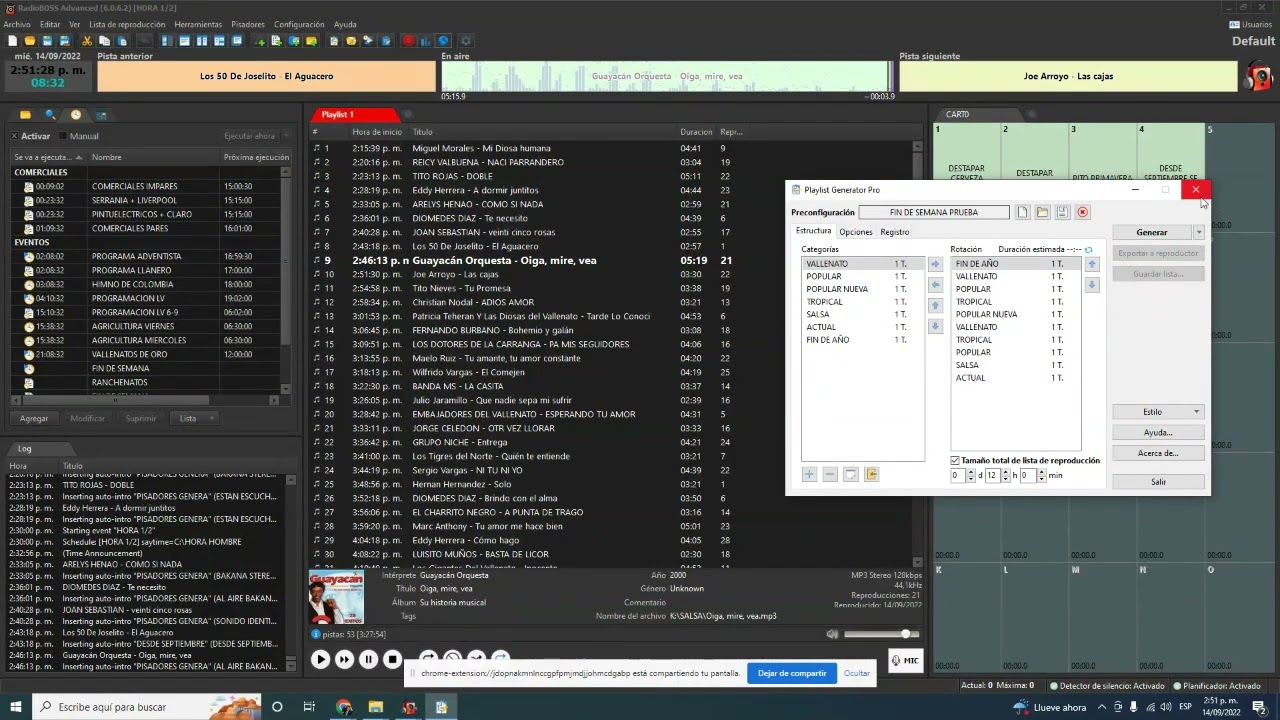Screen dimensions: 1280x720
Task: Click the Preconfiguración name field
Action: point(934,212)
